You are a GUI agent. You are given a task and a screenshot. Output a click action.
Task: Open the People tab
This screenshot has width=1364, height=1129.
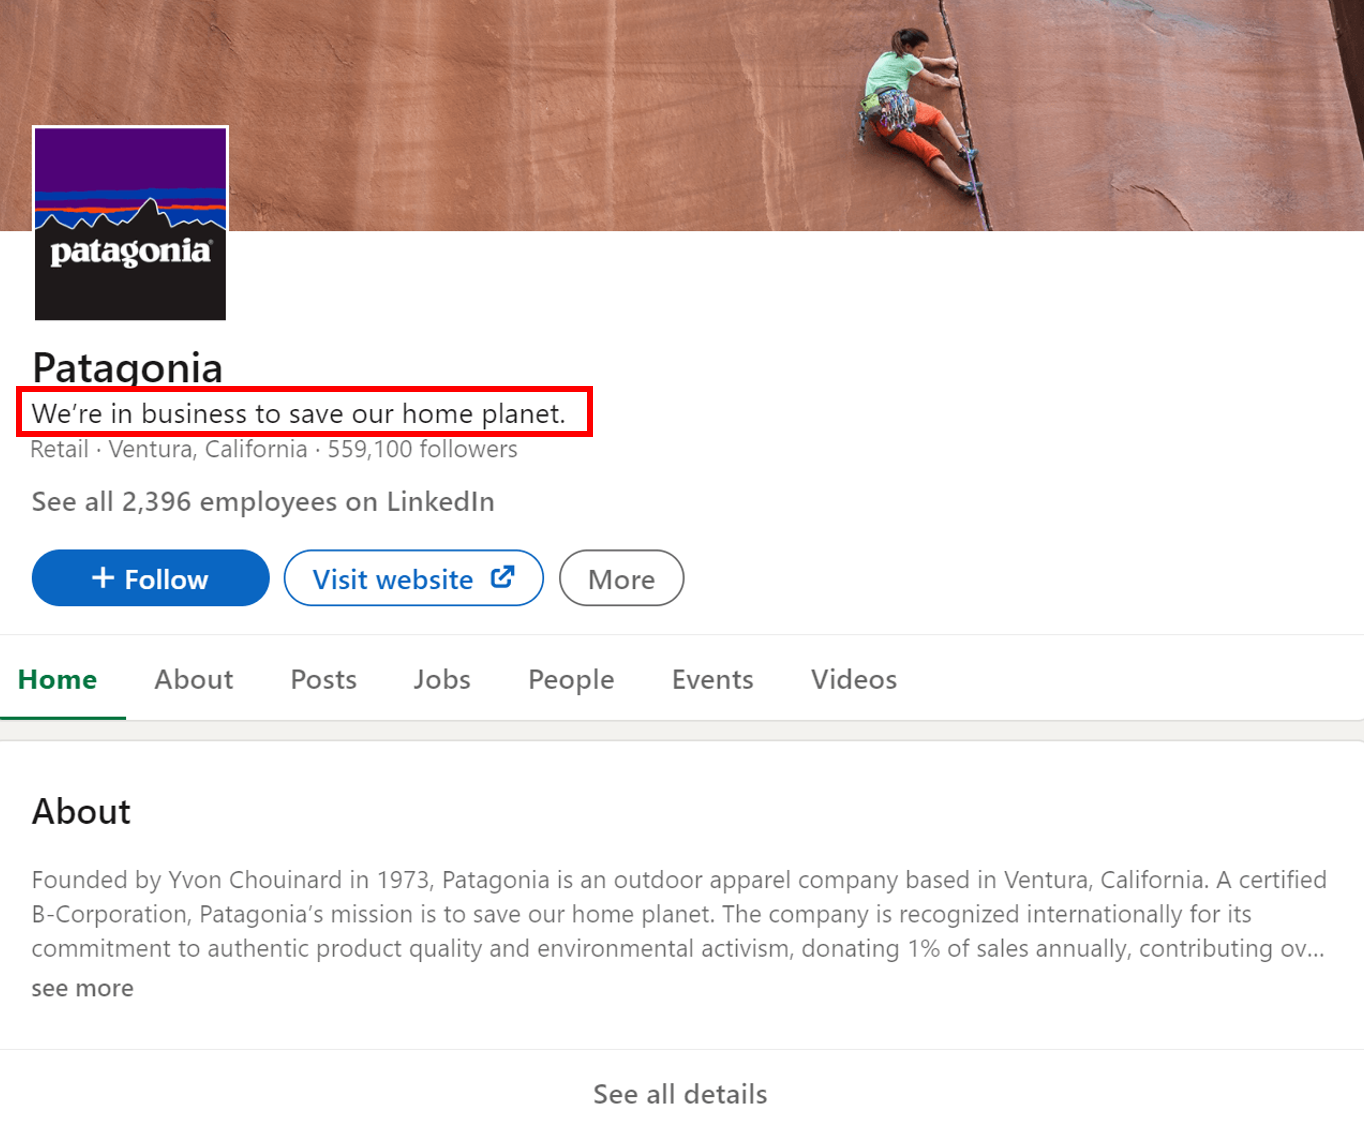(571, 680)
